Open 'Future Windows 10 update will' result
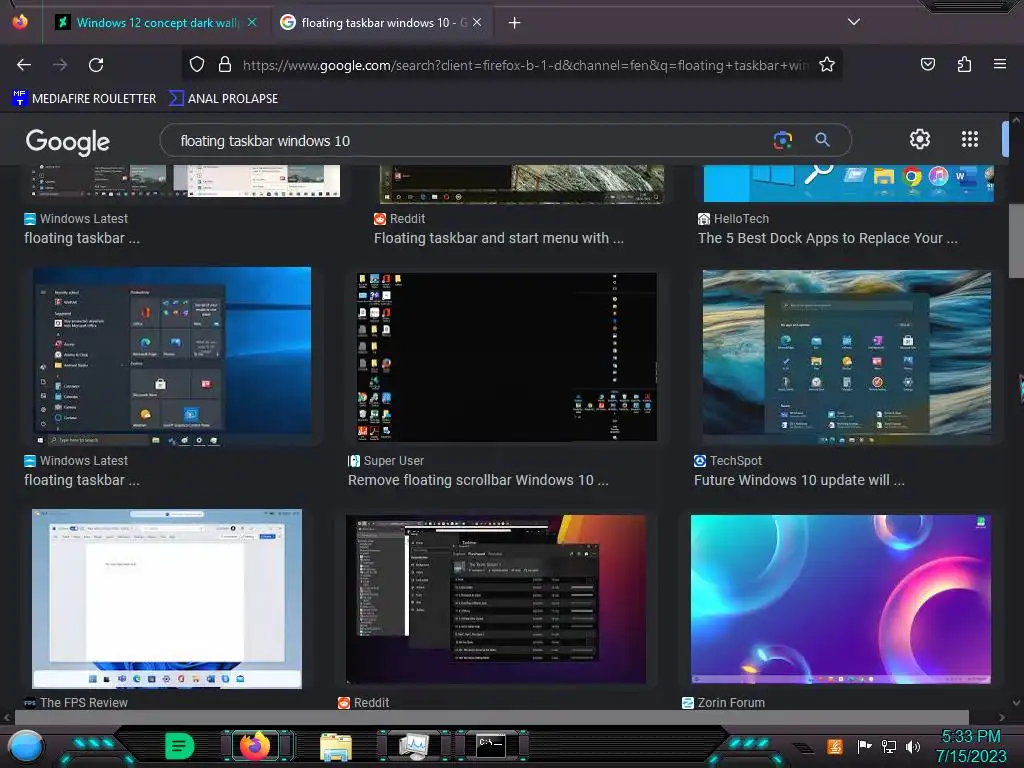This screenshot has width=1024, height=768. pos(799,480)
